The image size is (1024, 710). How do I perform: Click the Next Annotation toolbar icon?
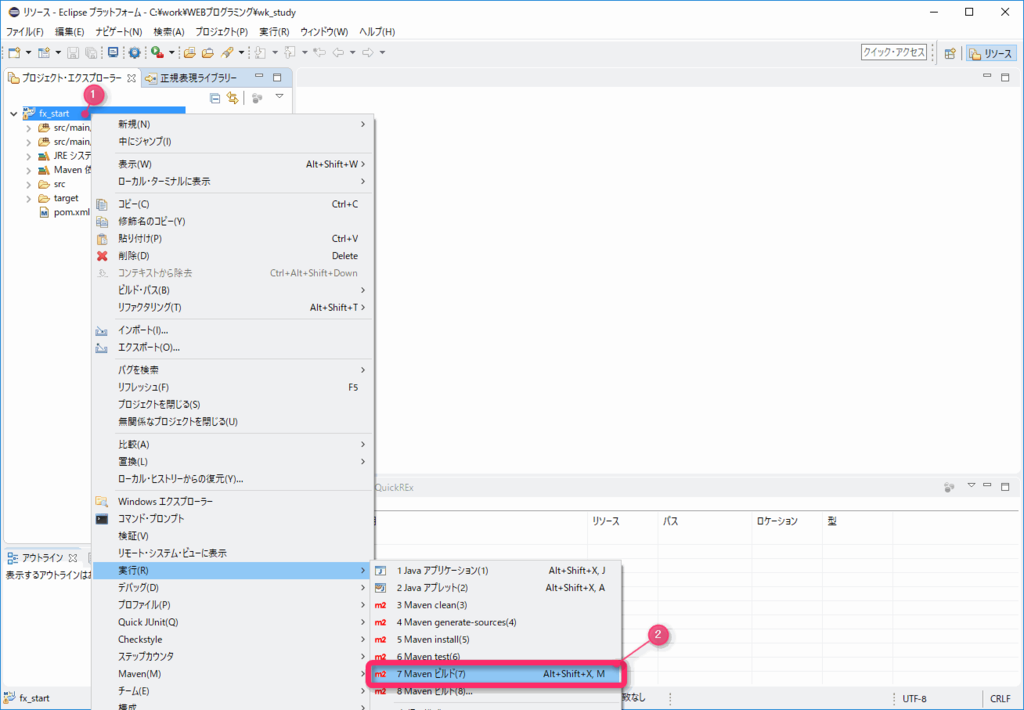click(260, 52)
